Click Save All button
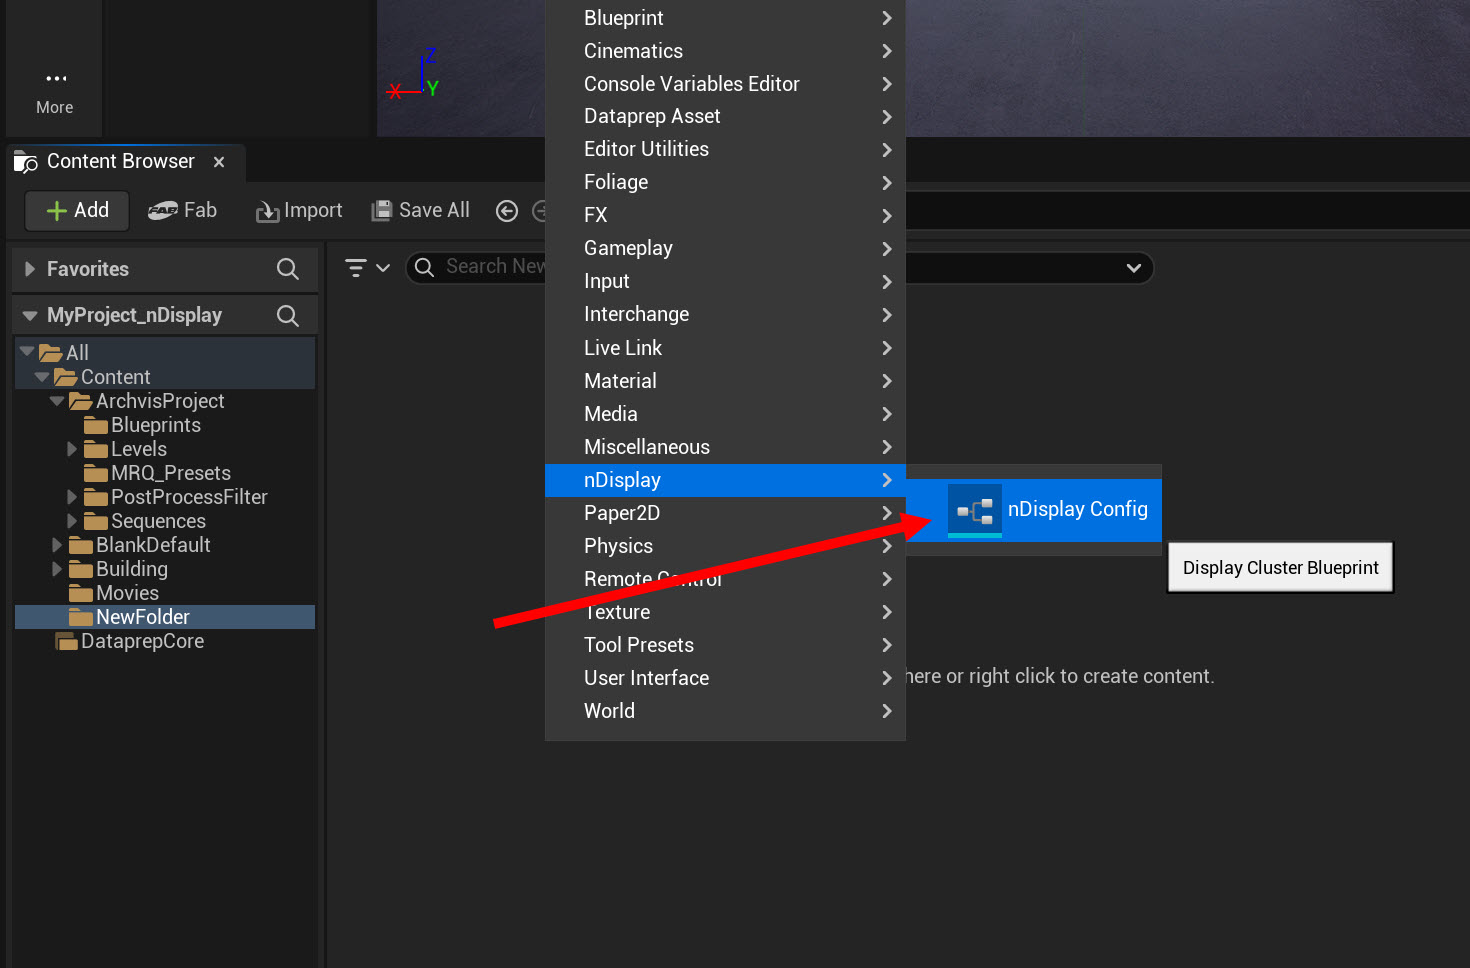Screen dimensions: 1470x968 click(421, 210)
